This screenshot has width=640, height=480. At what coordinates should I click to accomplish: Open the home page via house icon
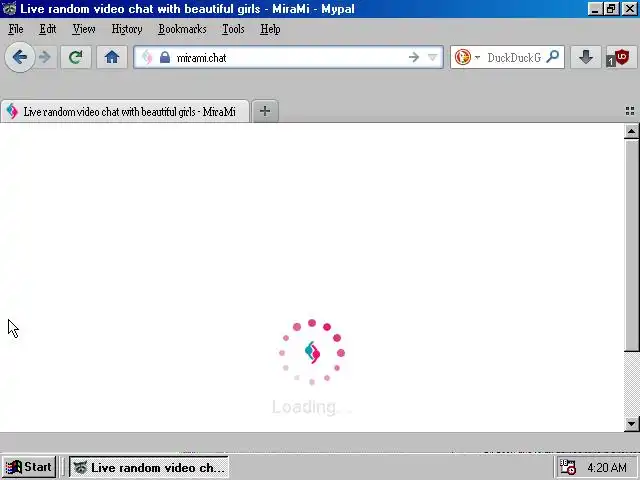click(112, 57)
